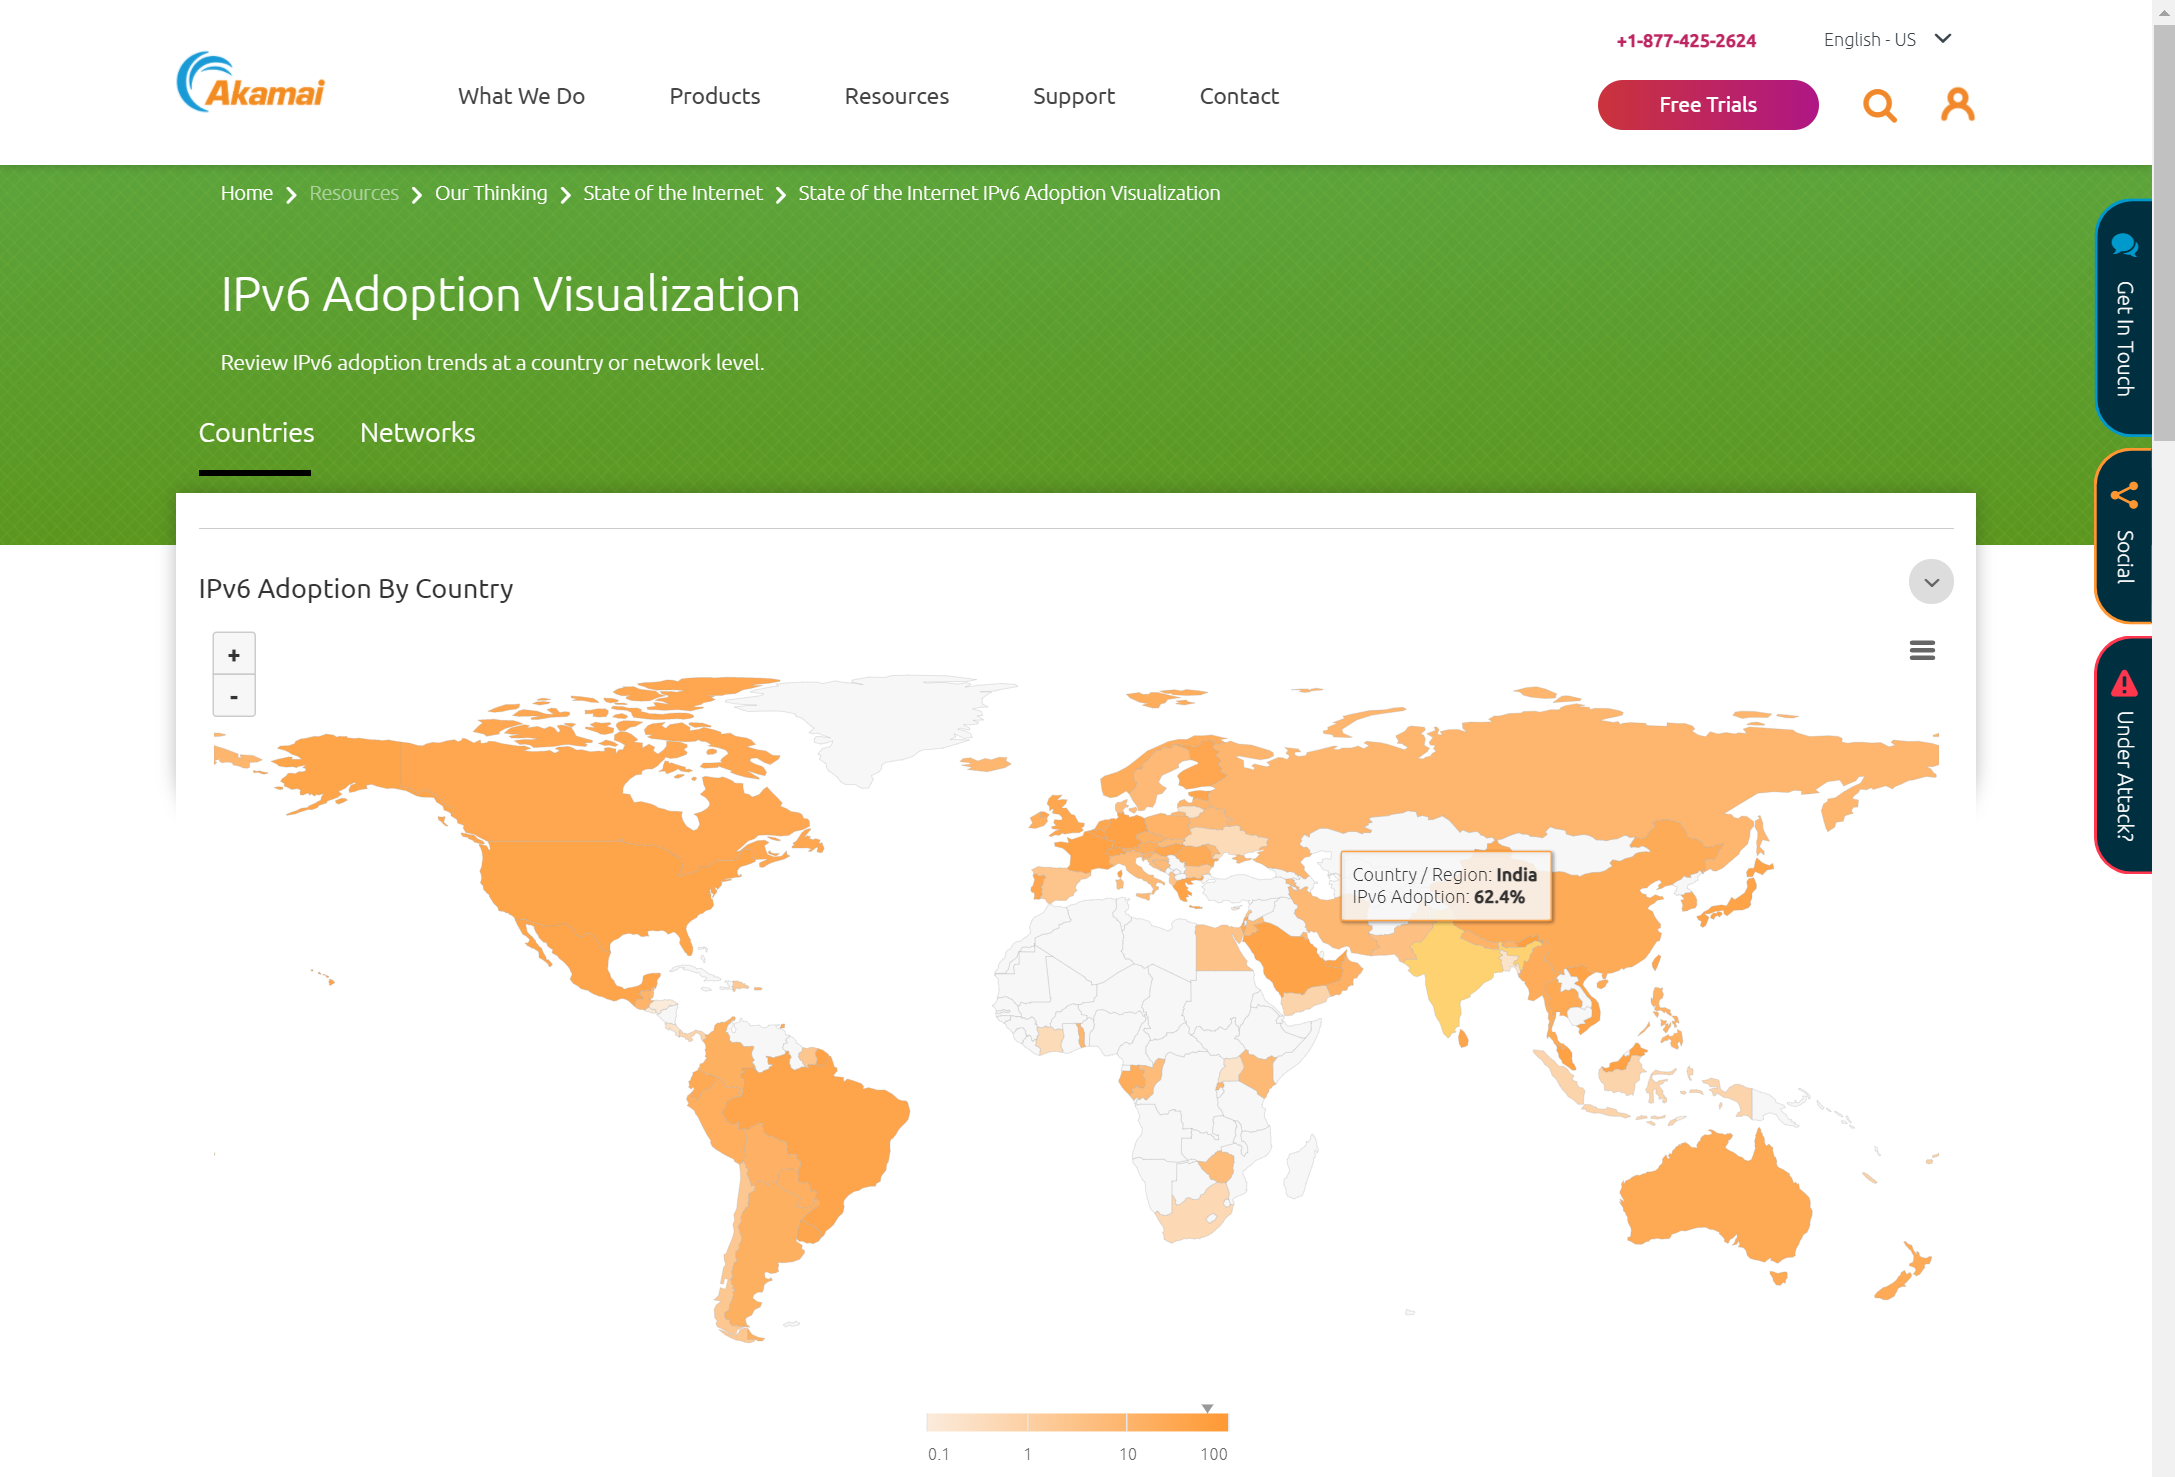Screen dimensions: 2175x1477
Task: Click the Free Trials button
Action: coord(1707,105)
